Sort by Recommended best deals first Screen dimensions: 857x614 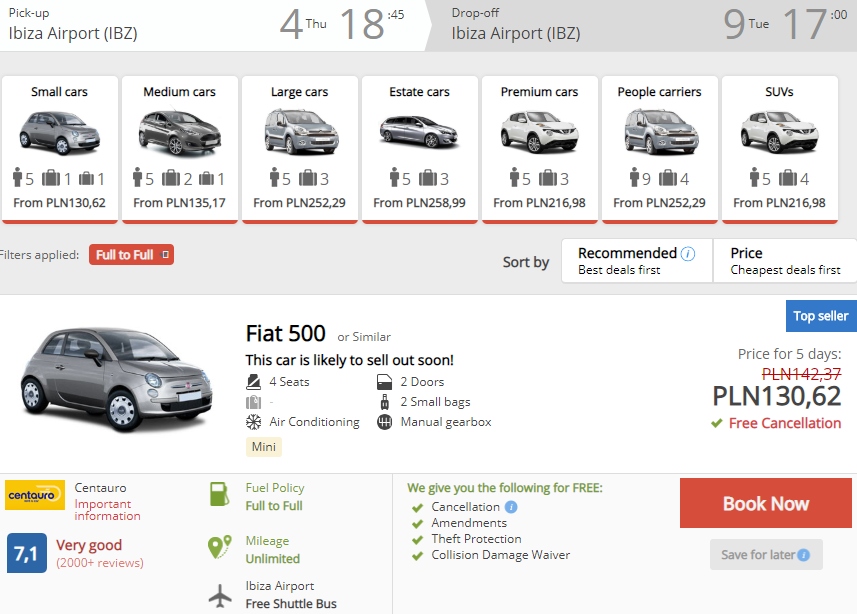coord(636,261)
